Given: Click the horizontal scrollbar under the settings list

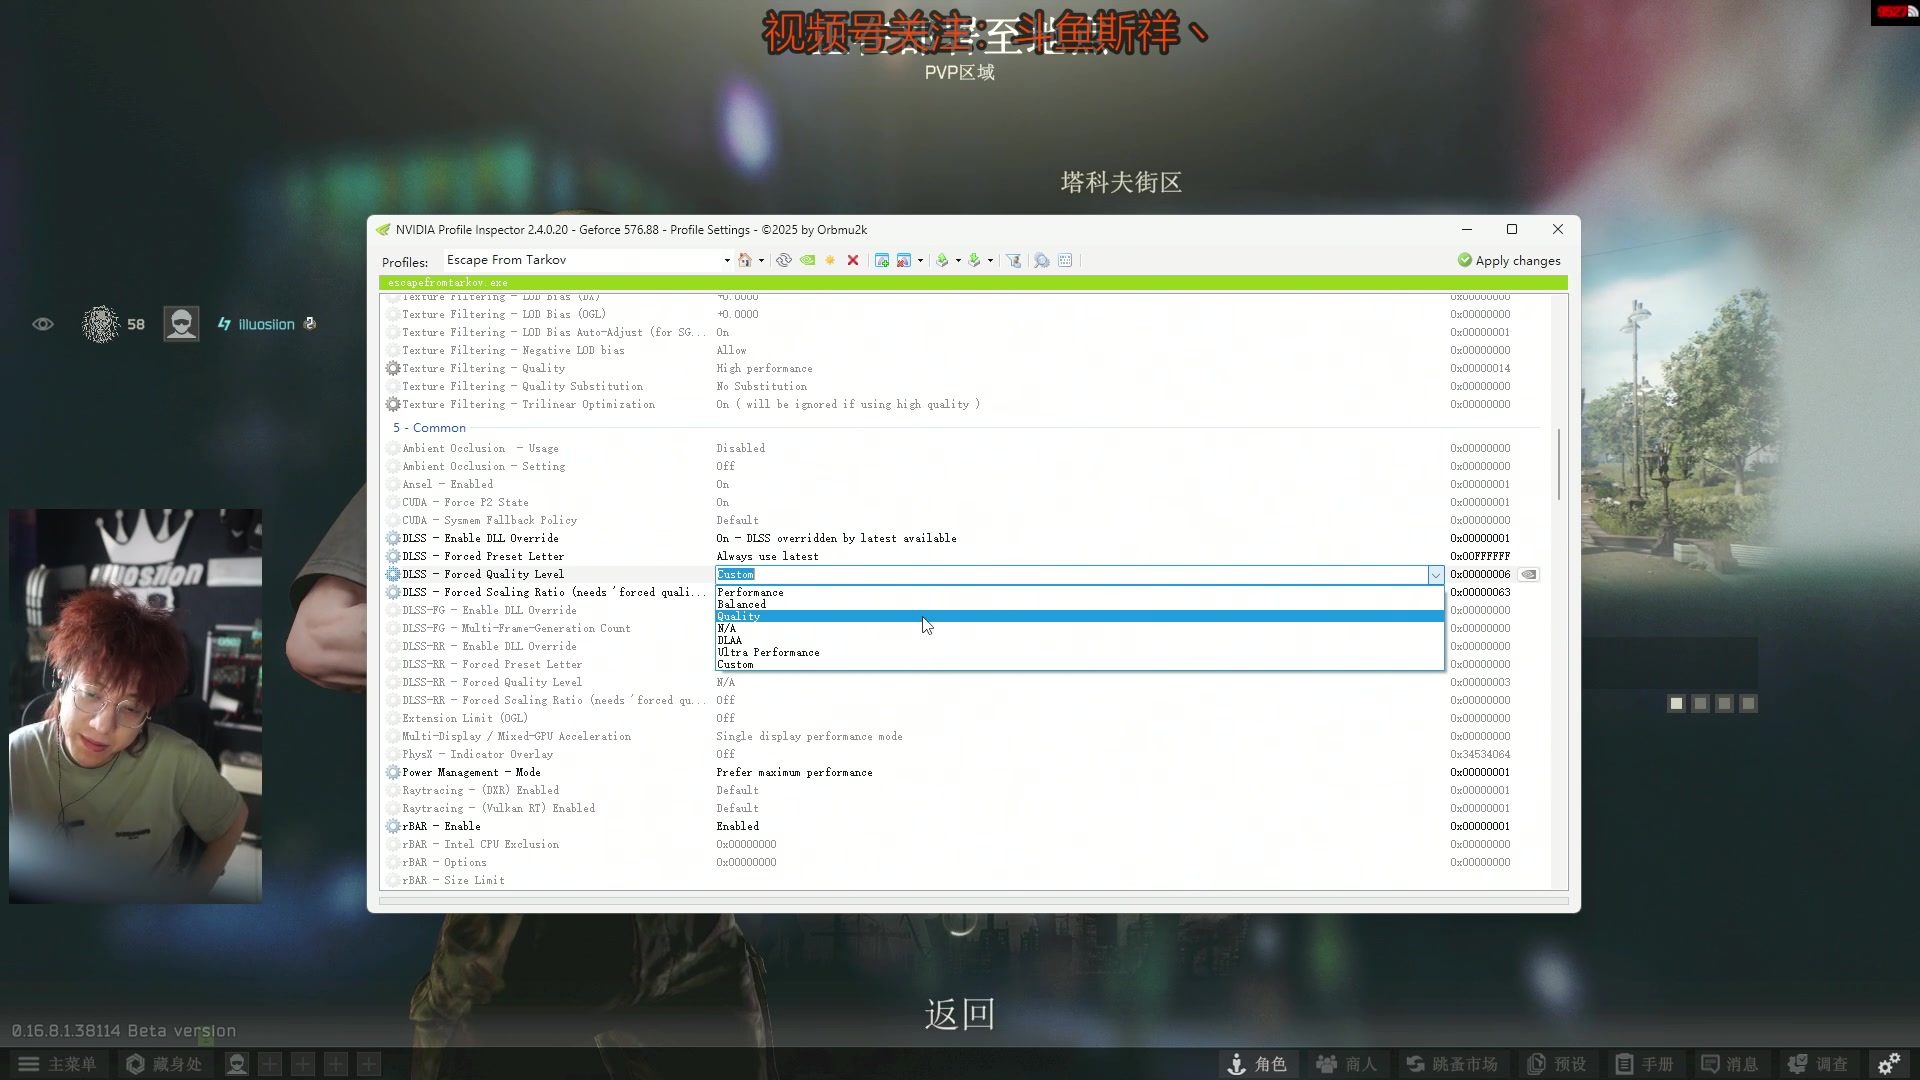Looking at the screenshot, I should [x=973, y=901].
